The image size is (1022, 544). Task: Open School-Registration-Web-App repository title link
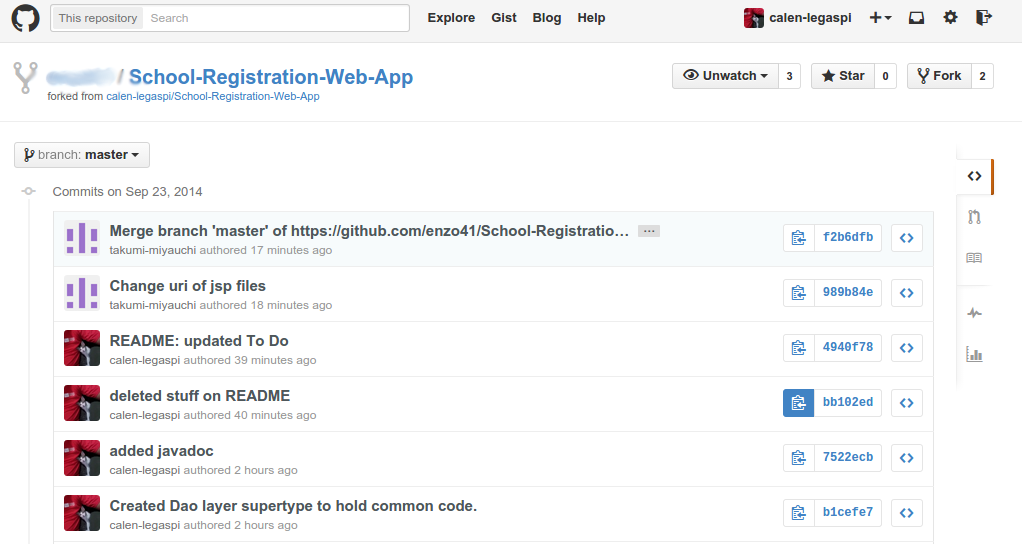click(x=271, y=77)
